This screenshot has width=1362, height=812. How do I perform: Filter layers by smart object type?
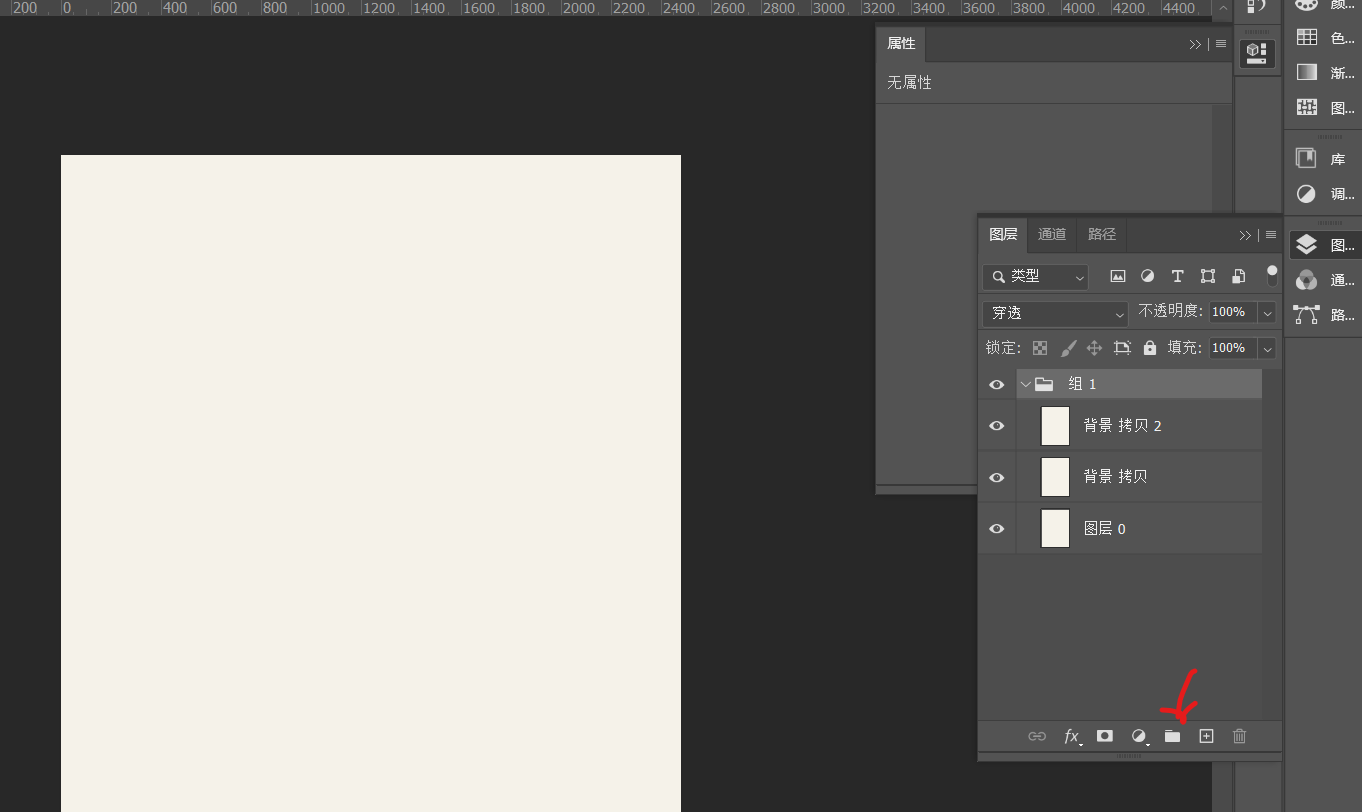click(1238, 276)
